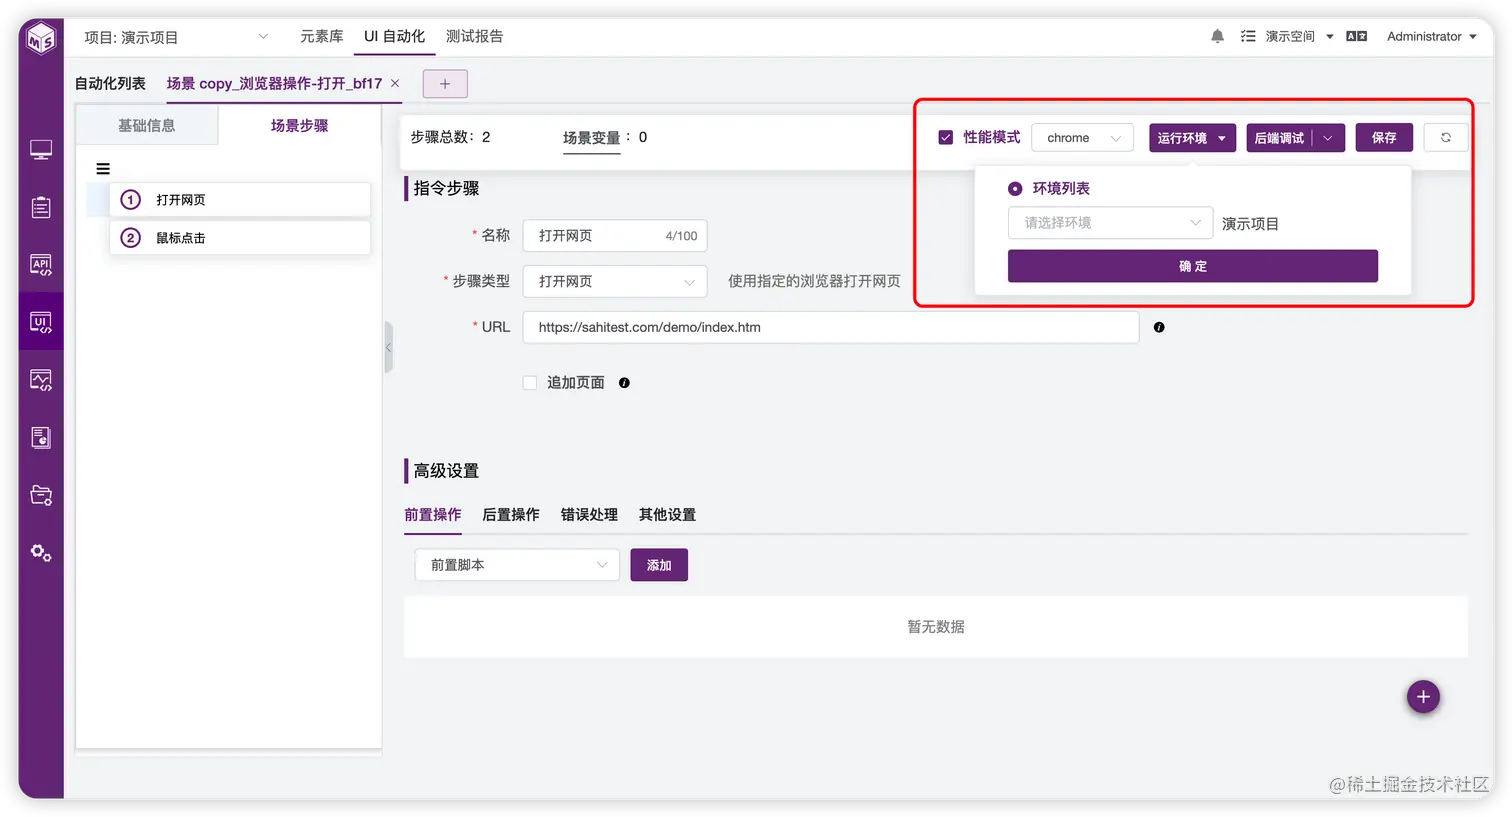1512x817 pixels.
Task: Click the purple plus floating button
Action: pyautogui.click(x=1423, y=696)
